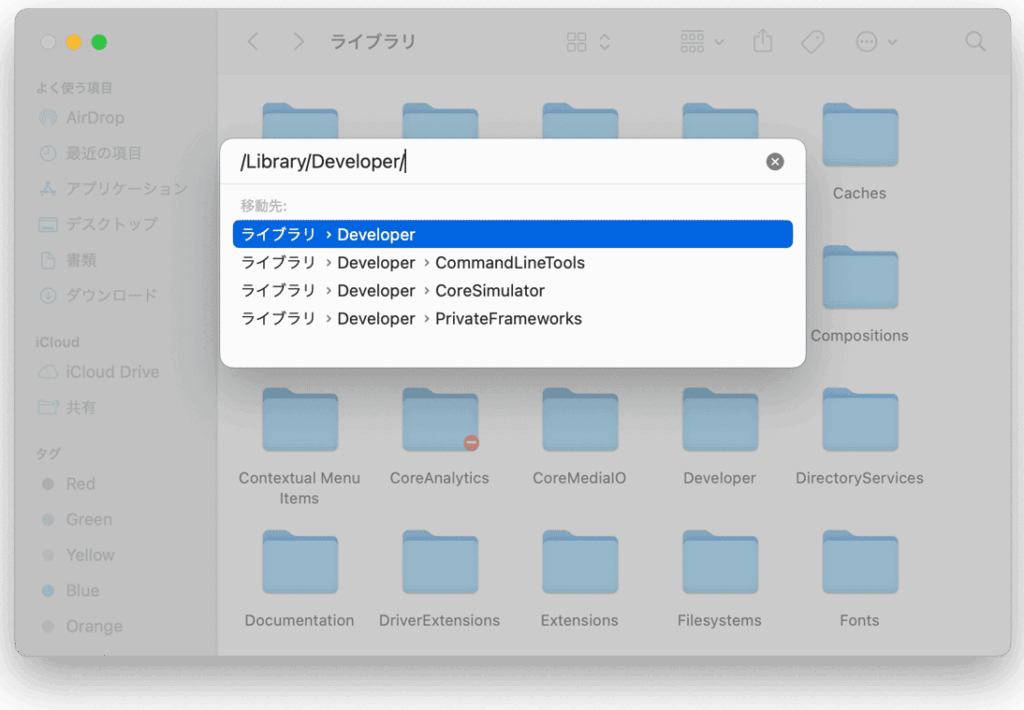
Task: Expand the group-by options dropdown
Action: 702,42
